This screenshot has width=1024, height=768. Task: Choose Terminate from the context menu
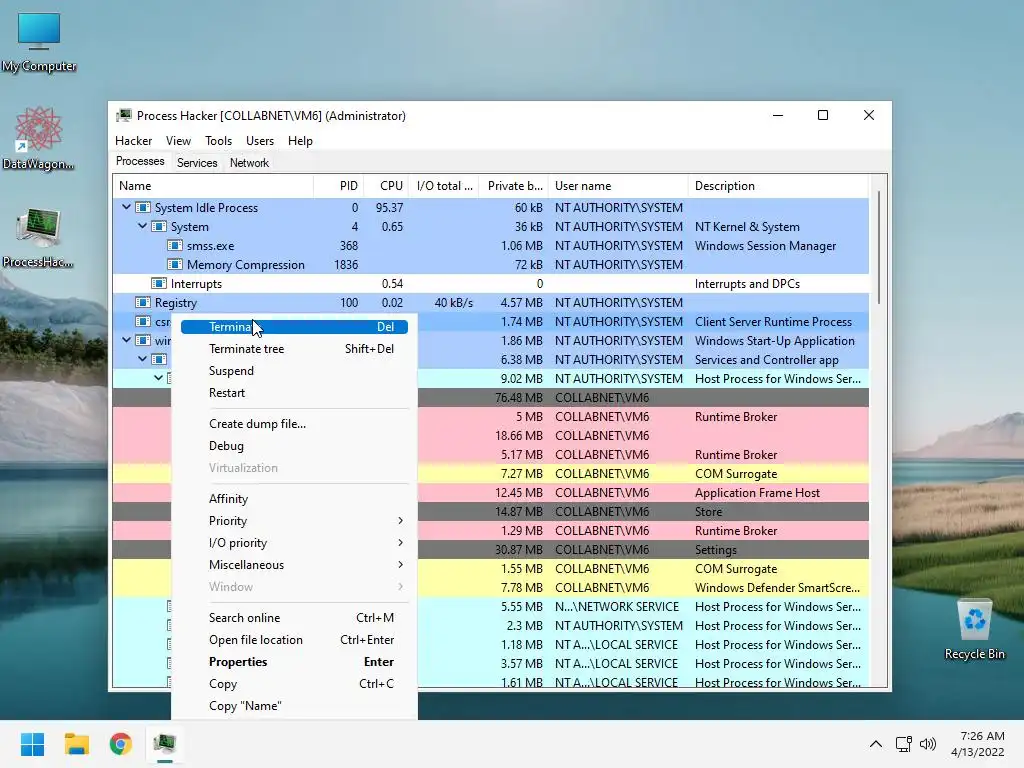(294, 327)
